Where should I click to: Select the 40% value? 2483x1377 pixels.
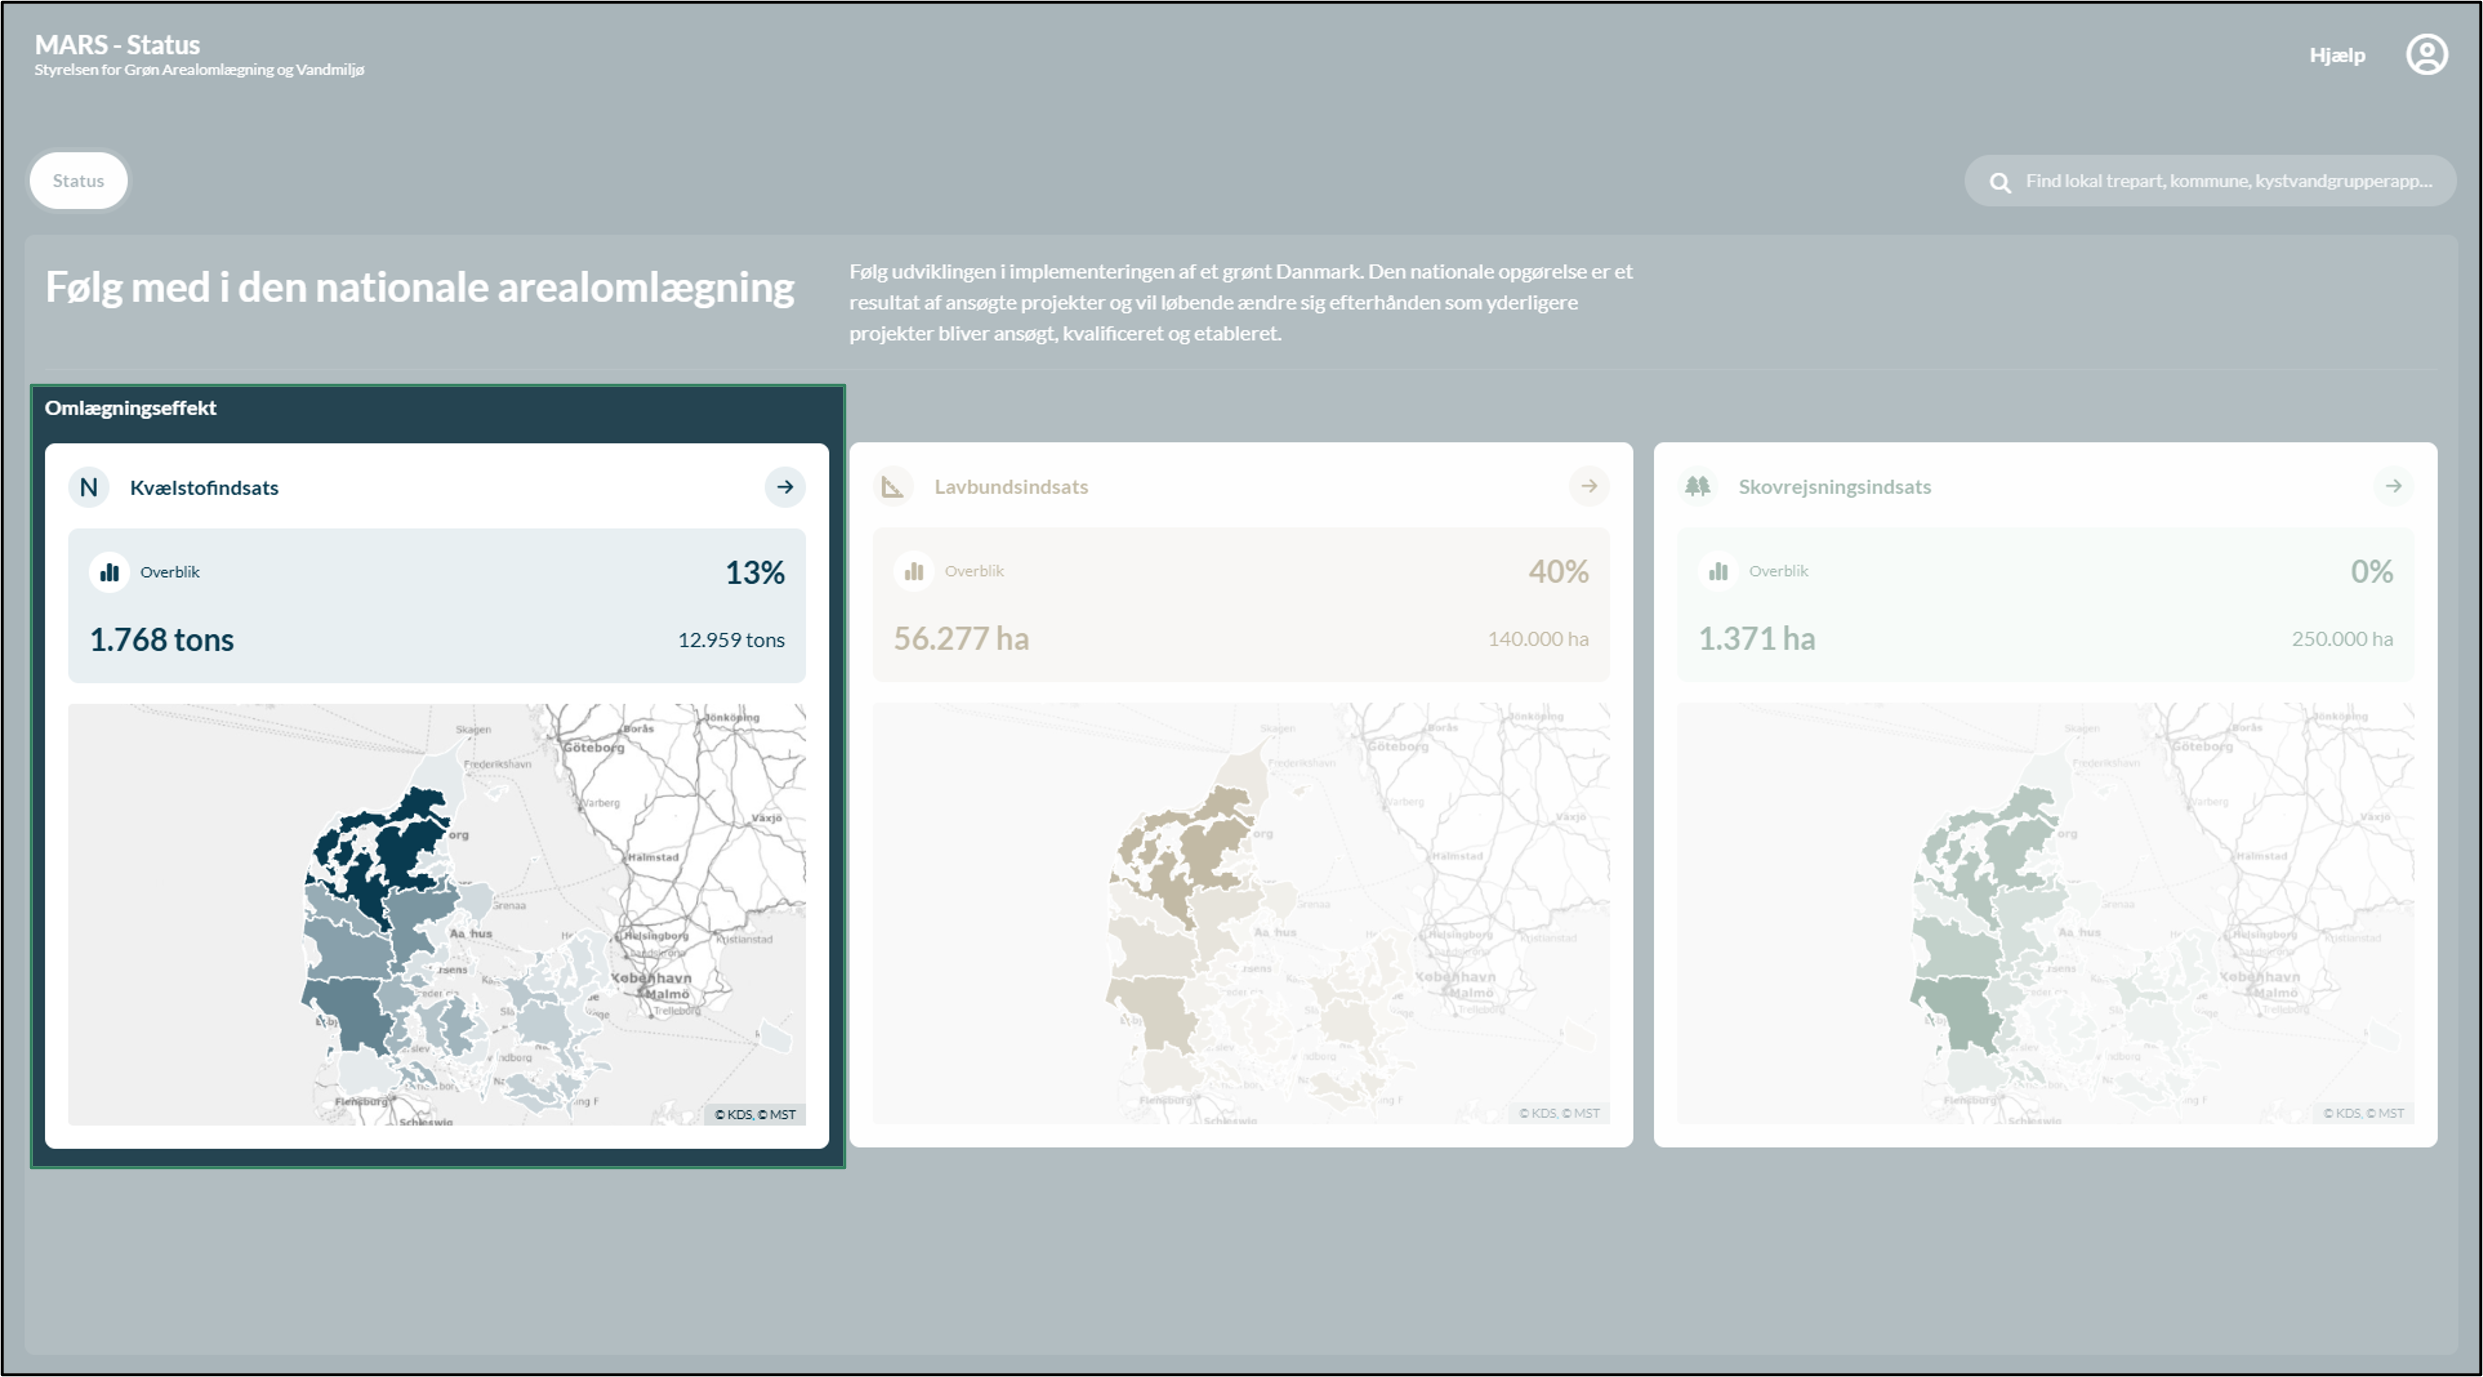coord(1558,571)
